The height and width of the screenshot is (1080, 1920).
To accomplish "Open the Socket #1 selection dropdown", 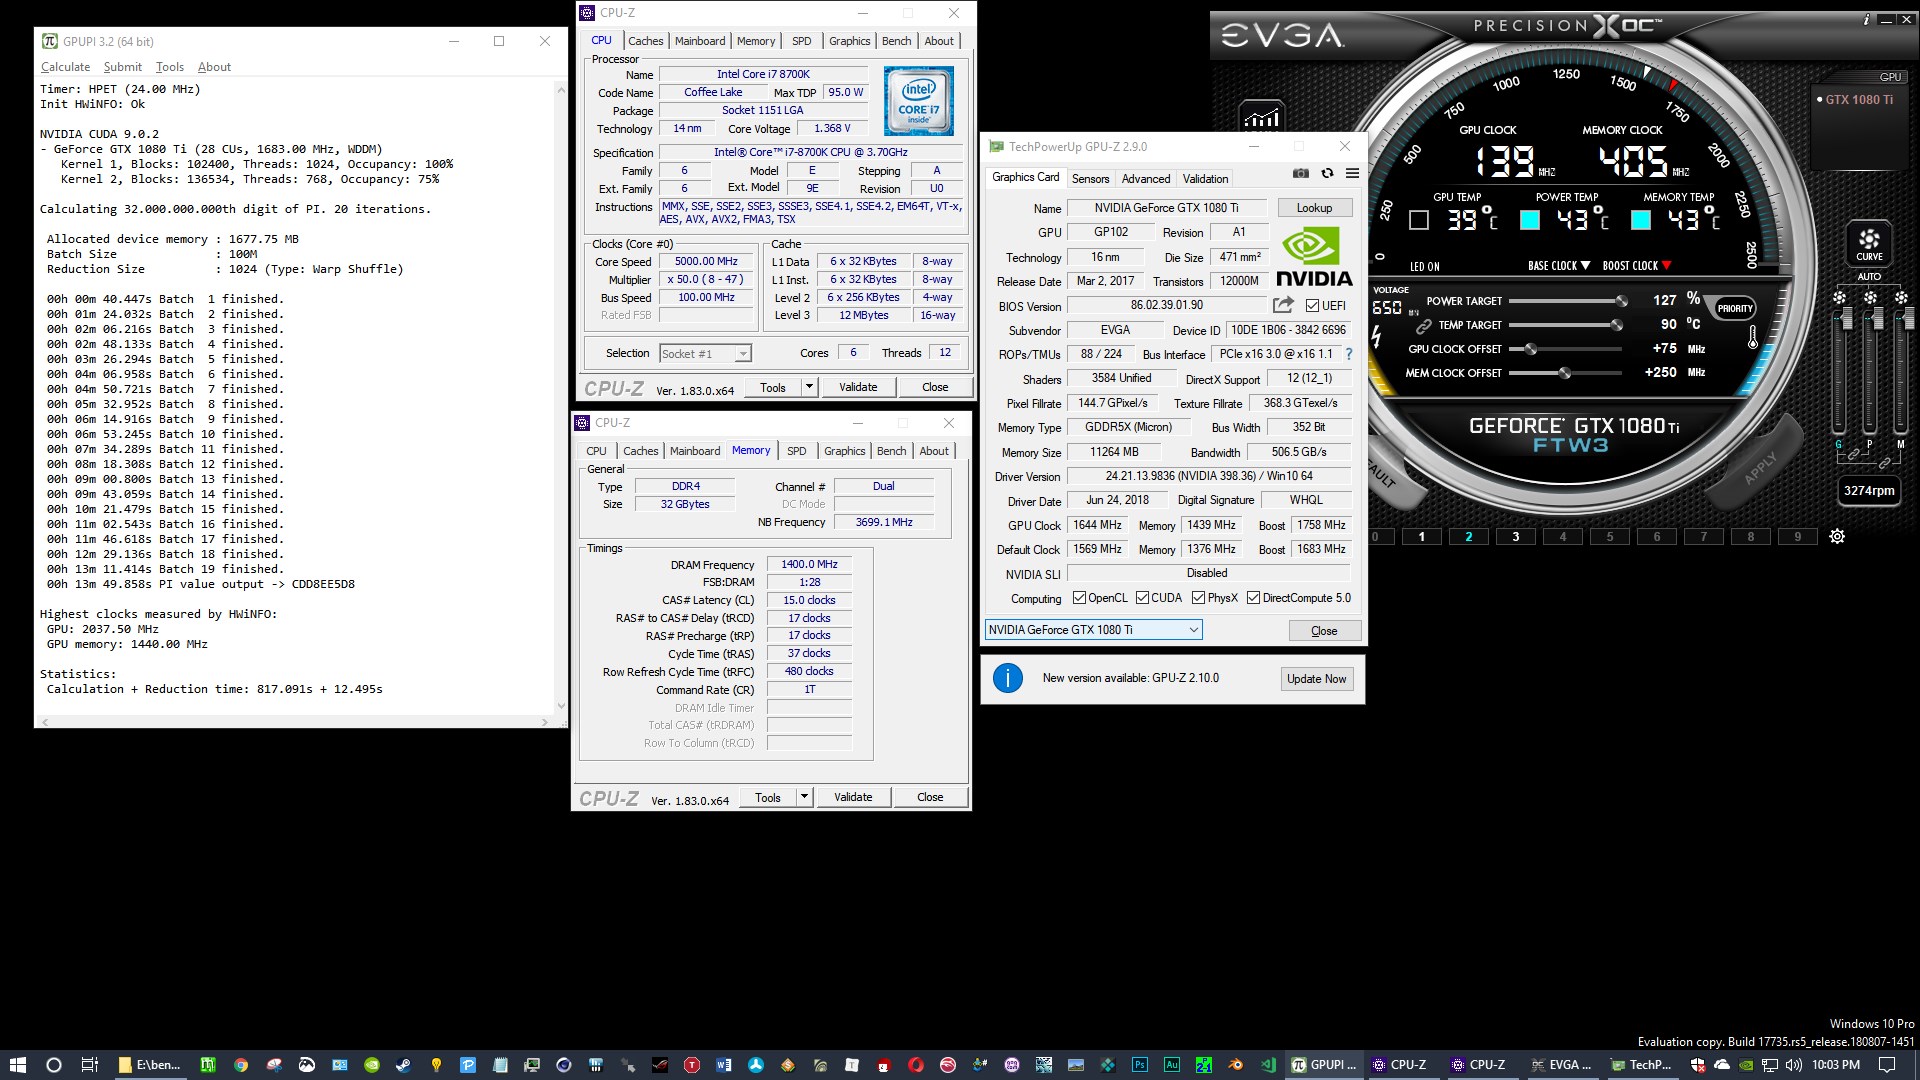I will [705, 353].
